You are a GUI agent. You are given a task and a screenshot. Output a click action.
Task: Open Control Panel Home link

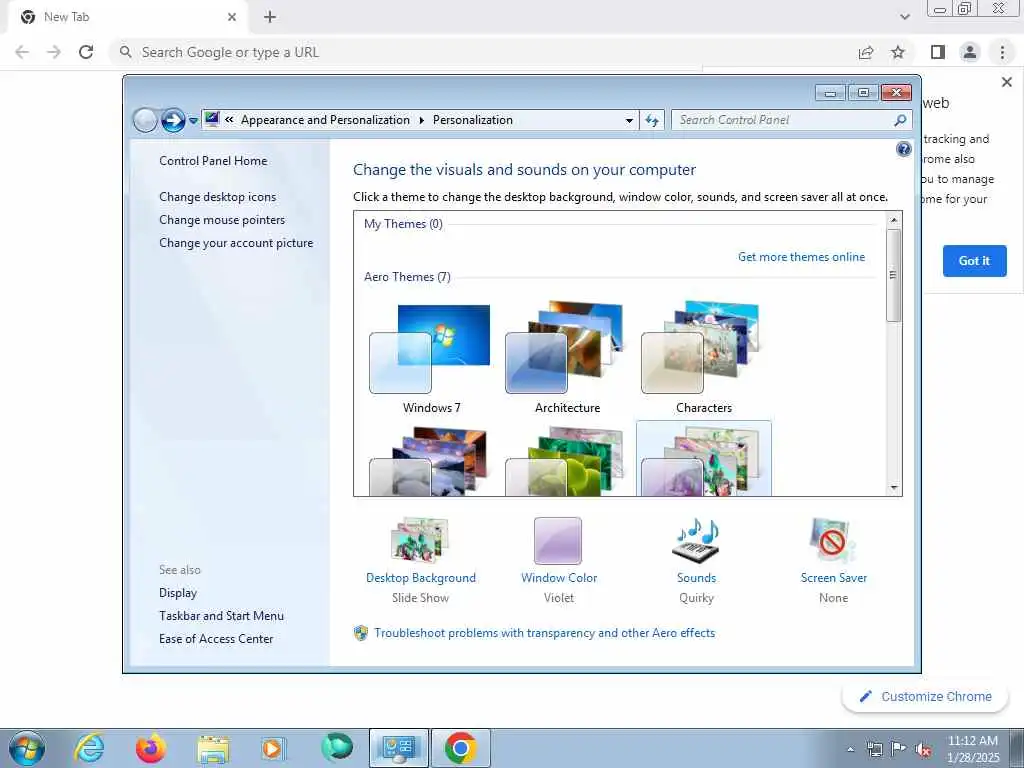[213, 161]
